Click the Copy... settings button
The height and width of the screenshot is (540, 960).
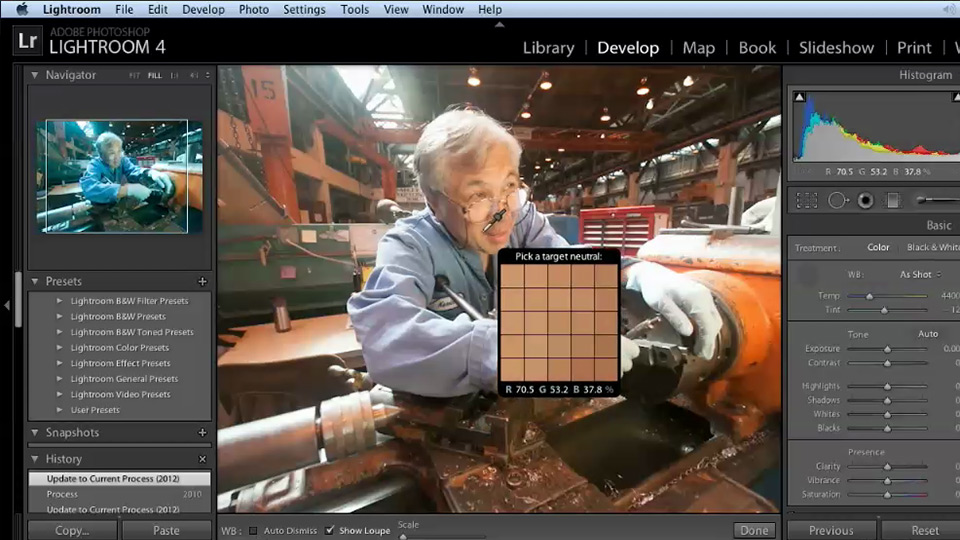72,530
